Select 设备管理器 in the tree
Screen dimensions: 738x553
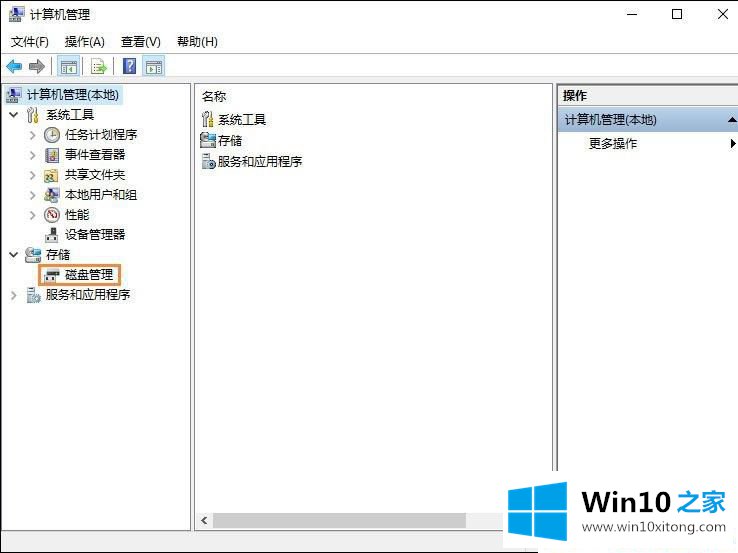click(x=95, y=235)
